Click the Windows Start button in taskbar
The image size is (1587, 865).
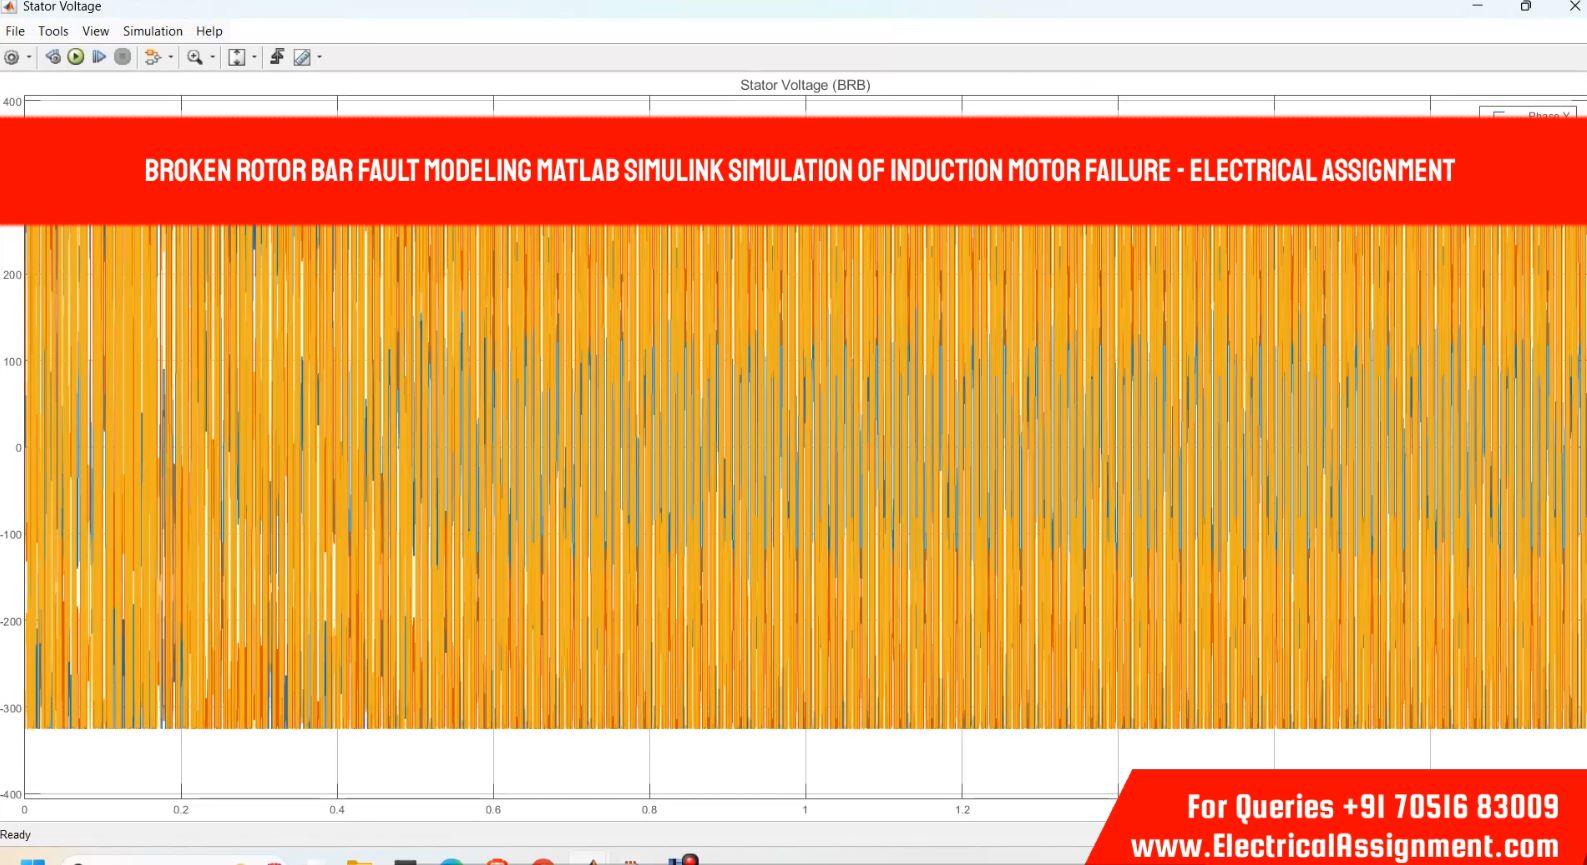pyautogui.click(x=33, y=861)
